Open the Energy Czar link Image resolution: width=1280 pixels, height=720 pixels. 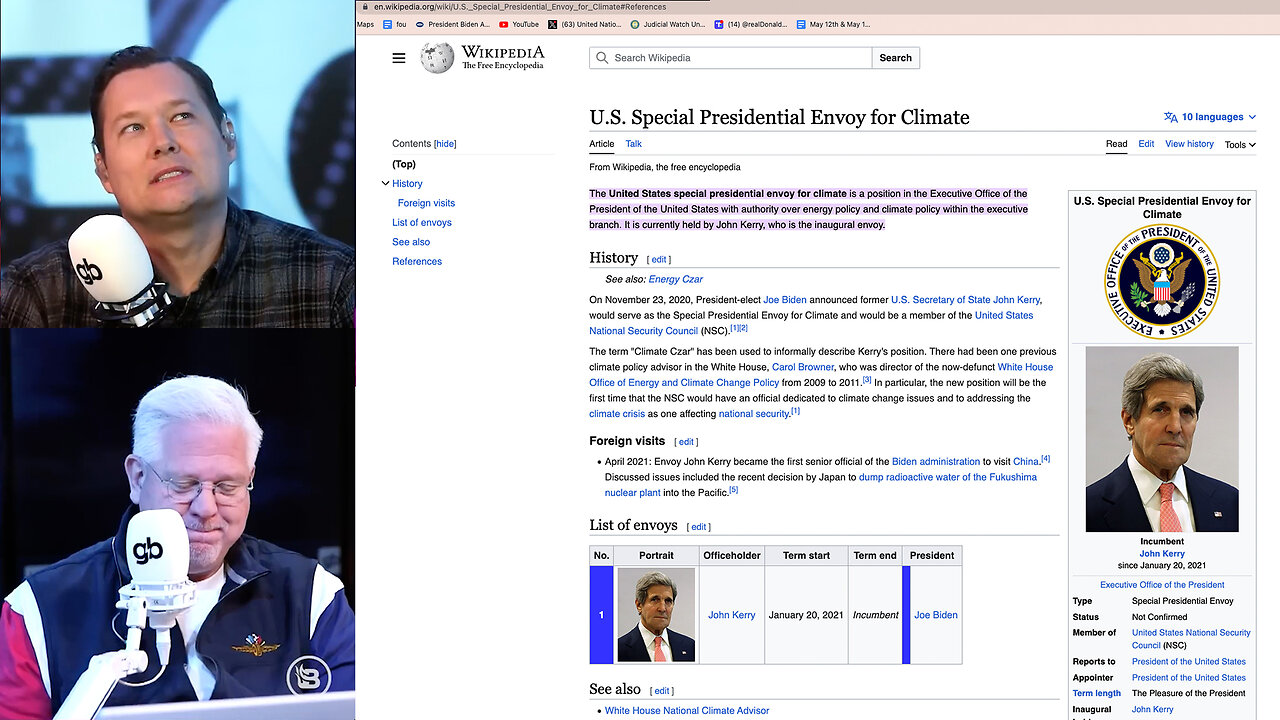click(x=676, y=279)
